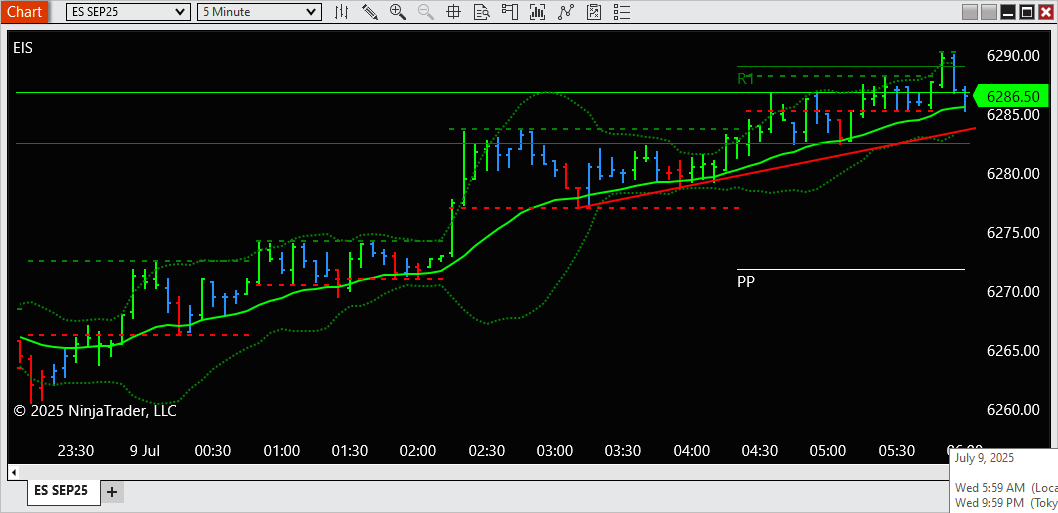Click the orange Chart title button
The image size is (1058, 513).
pyautogui.click(x=24, y=11)
